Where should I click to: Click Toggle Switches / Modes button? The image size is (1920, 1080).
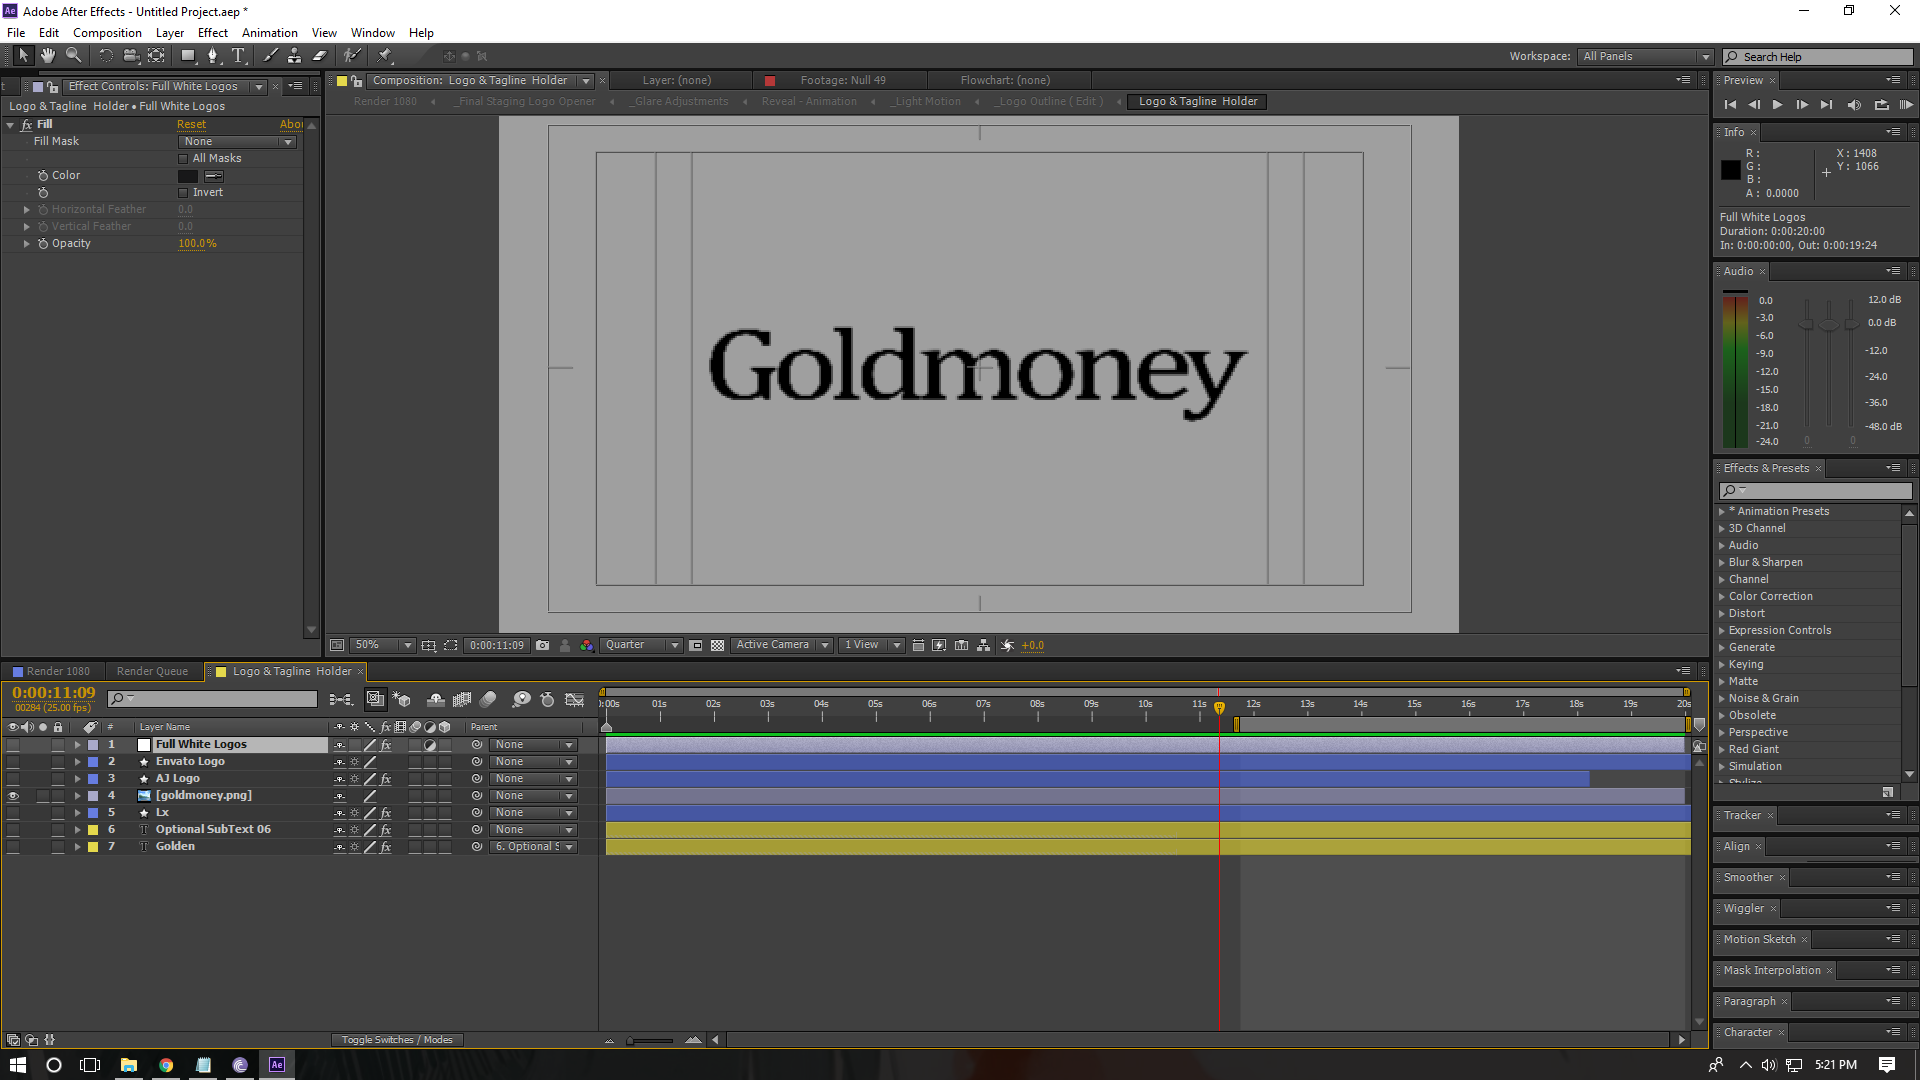(397, 1041)
